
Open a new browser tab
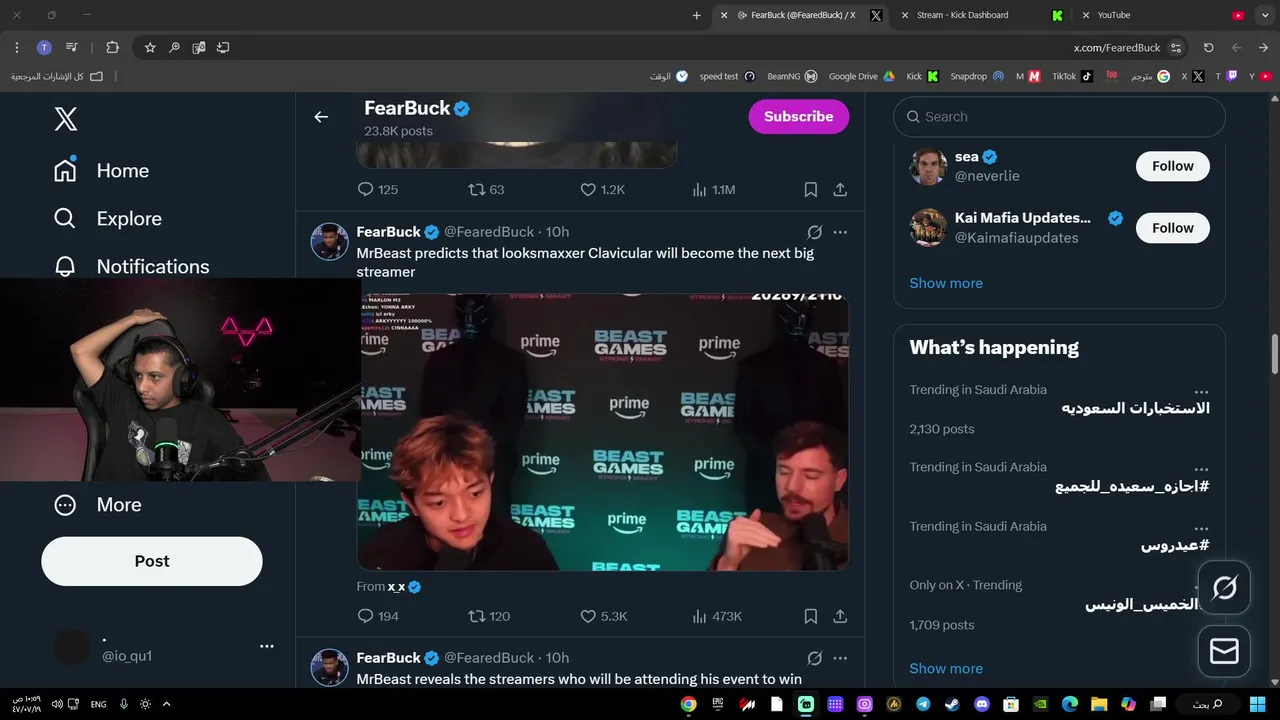[x=697, y=15]
